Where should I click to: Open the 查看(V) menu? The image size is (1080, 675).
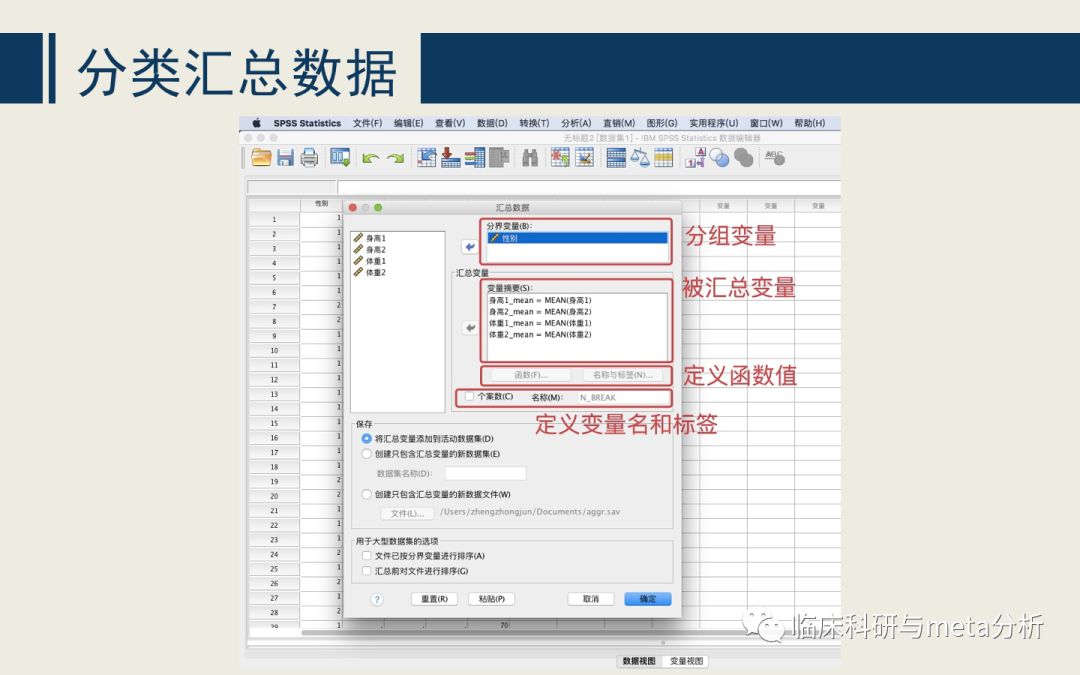click(450, 123)
